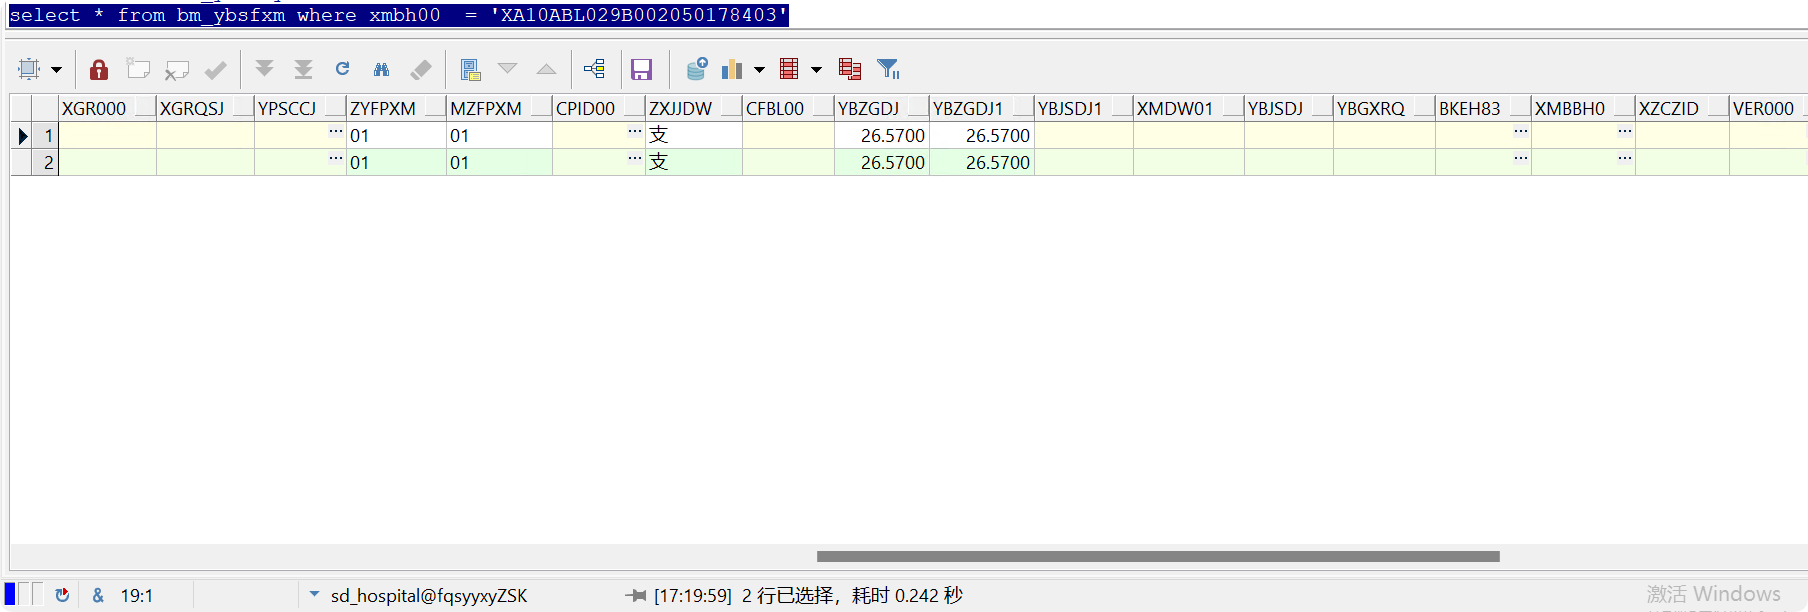
Task: Click the eraser clear record icon
Action: 421,69
